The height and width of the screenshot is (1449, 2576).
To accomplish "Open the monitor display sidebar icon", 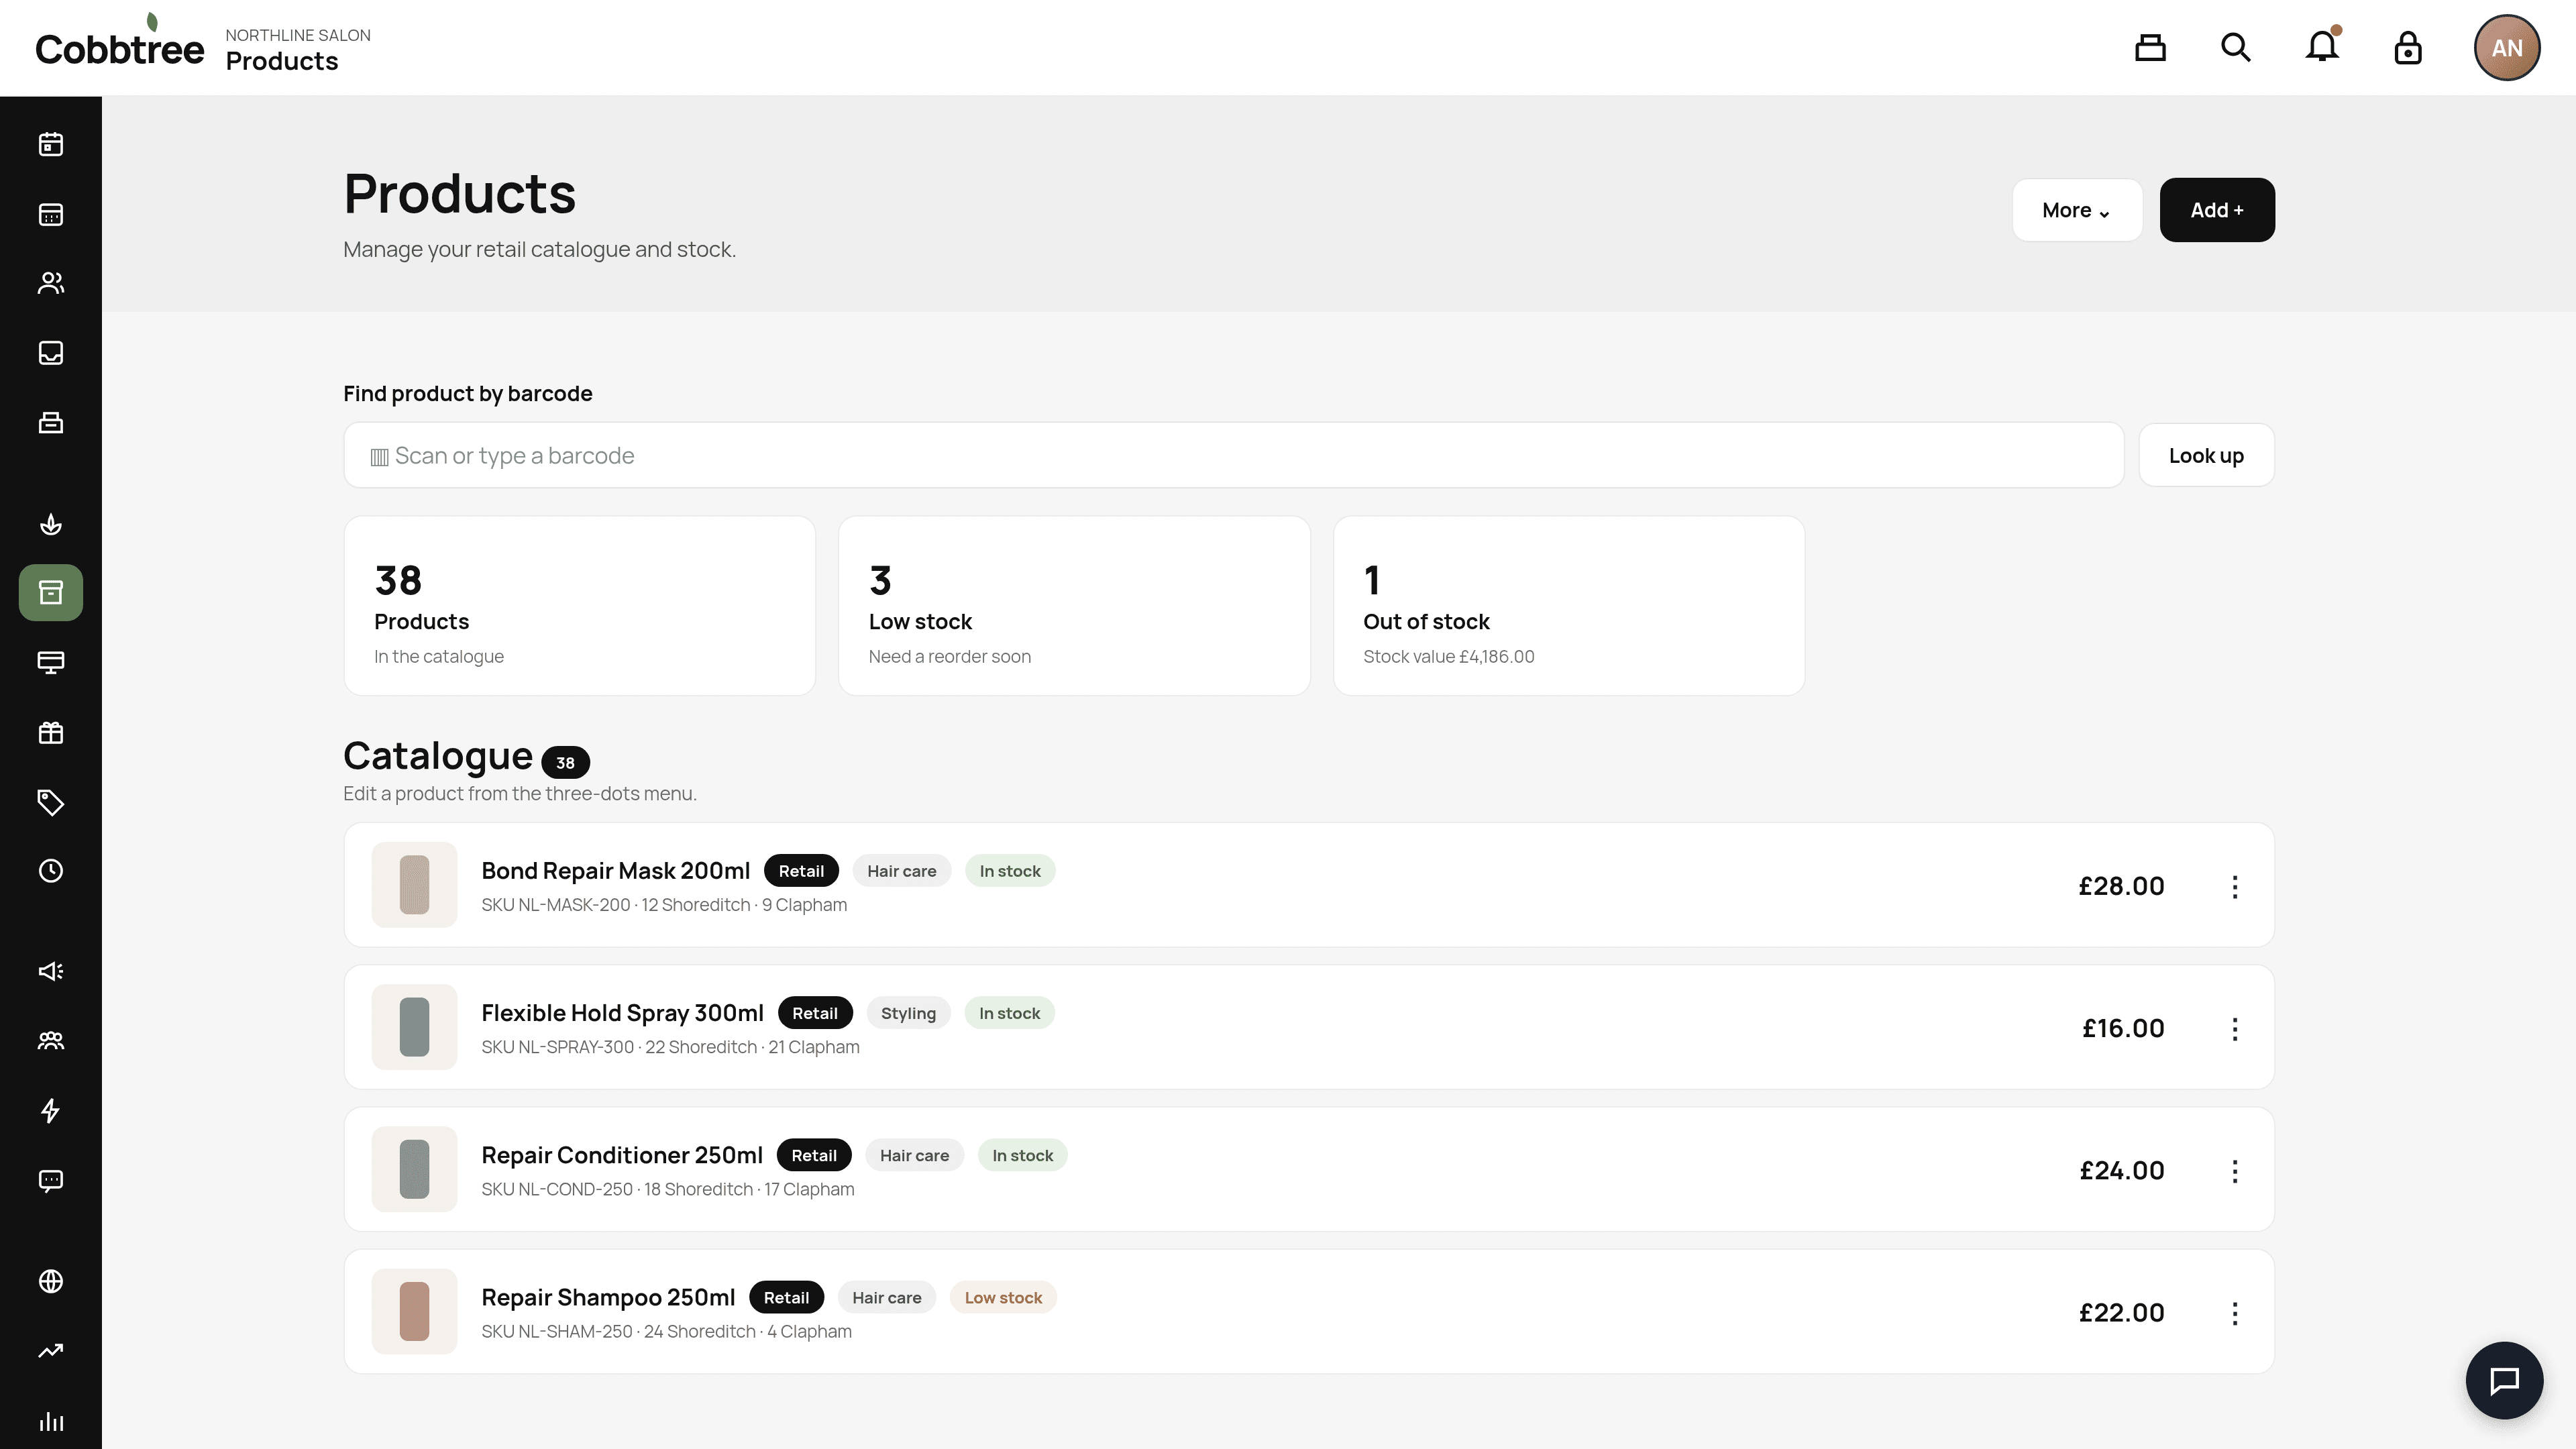I will pos(51,662).
